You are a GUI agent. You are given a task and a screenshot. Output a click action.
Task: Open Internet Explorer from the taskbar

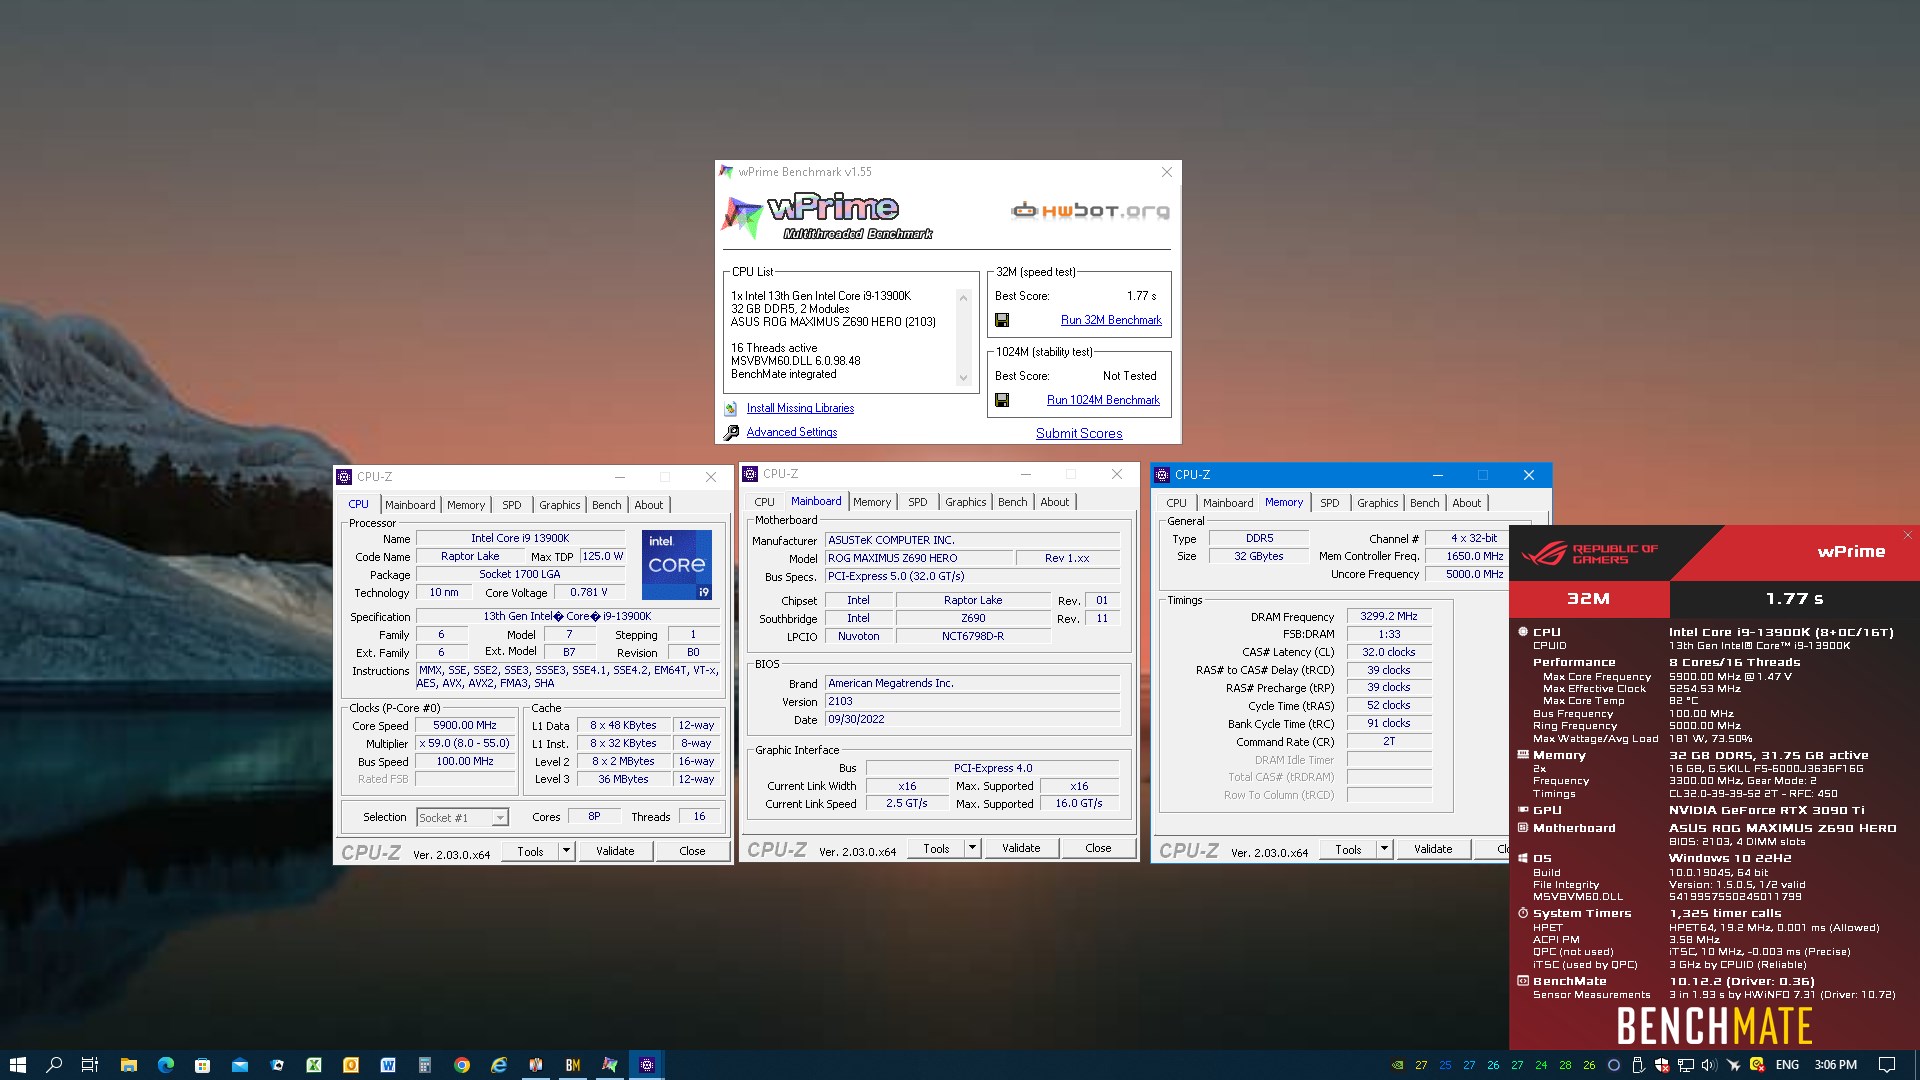coord(499,1065)
